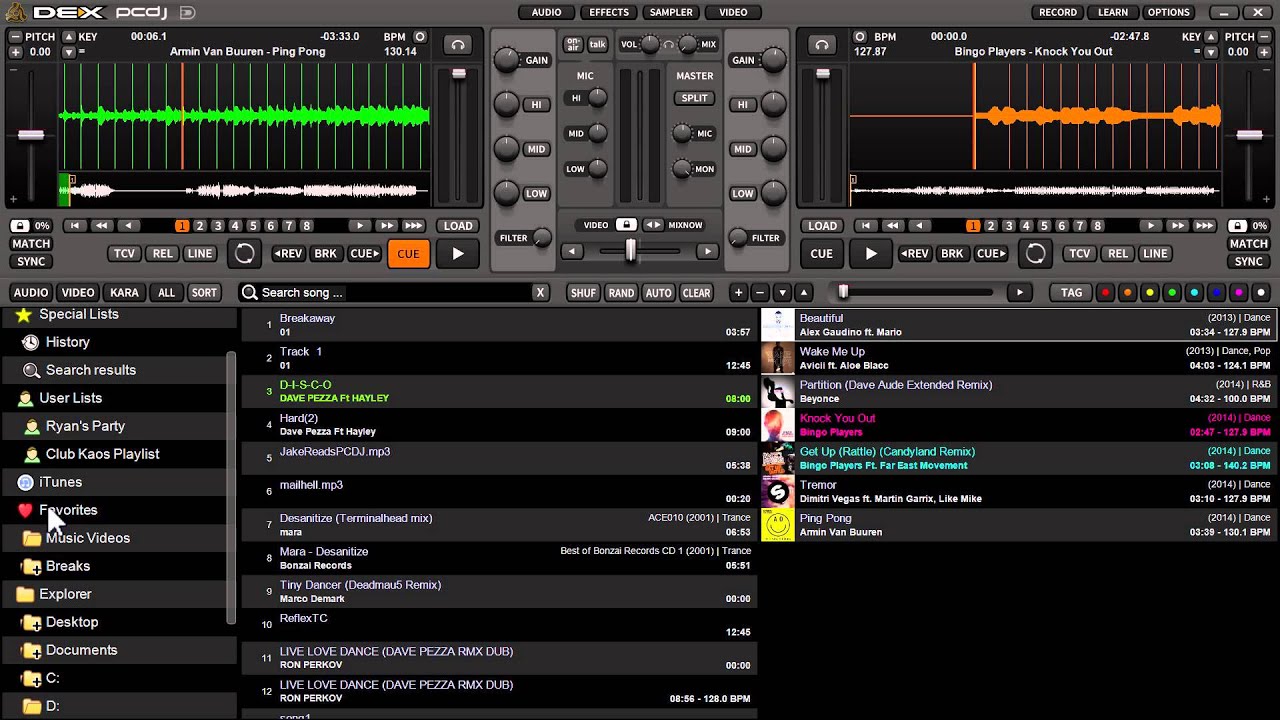
Task: Click left deck headphone cue icon
Action: click(458, 45)
